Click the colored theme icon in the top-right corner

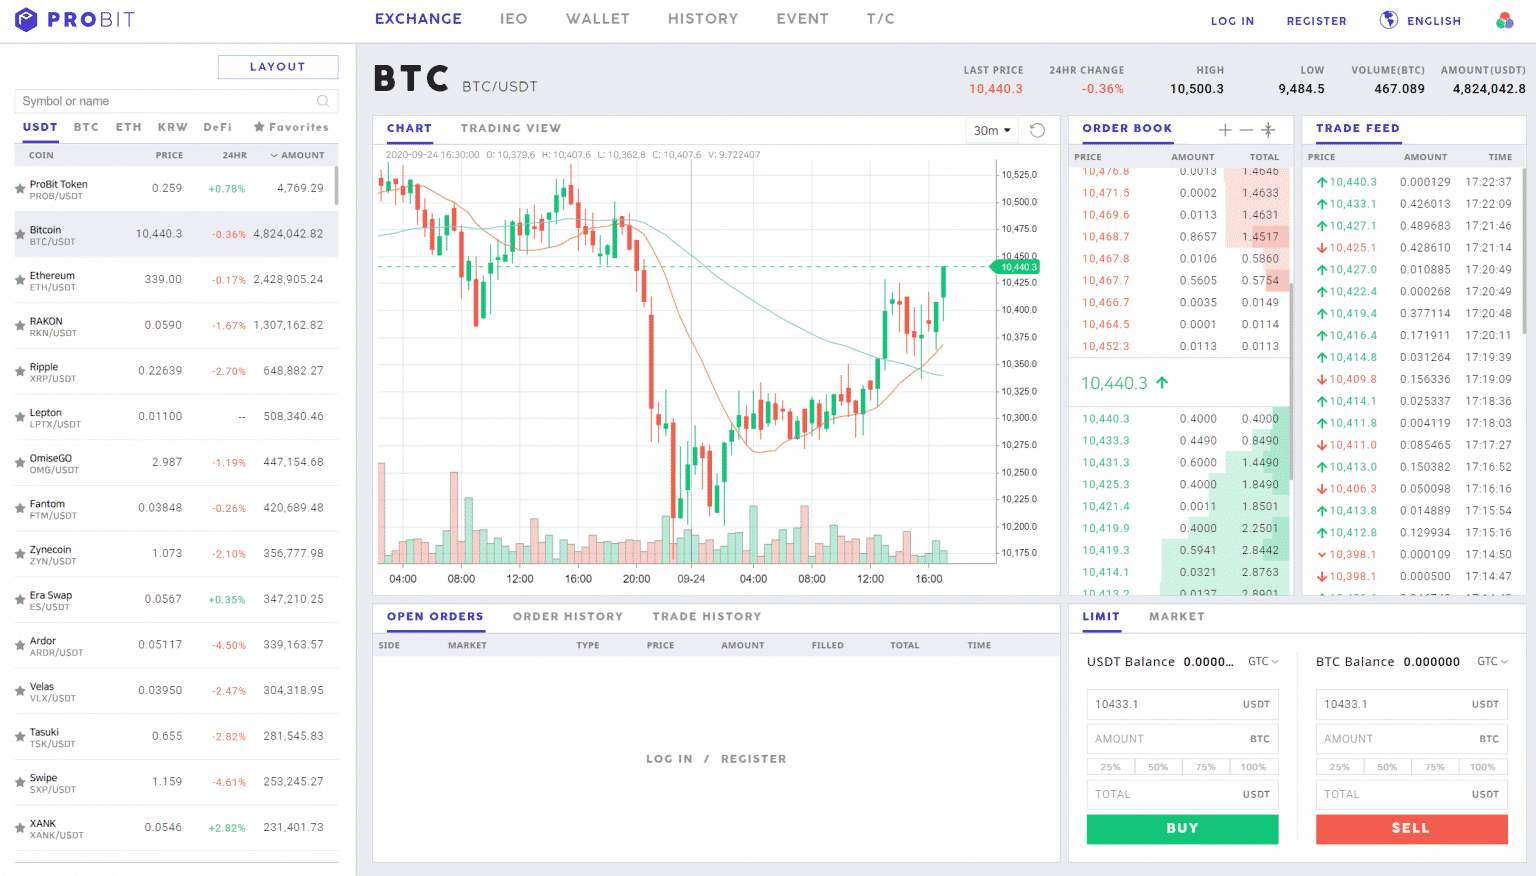point(1504,20)
